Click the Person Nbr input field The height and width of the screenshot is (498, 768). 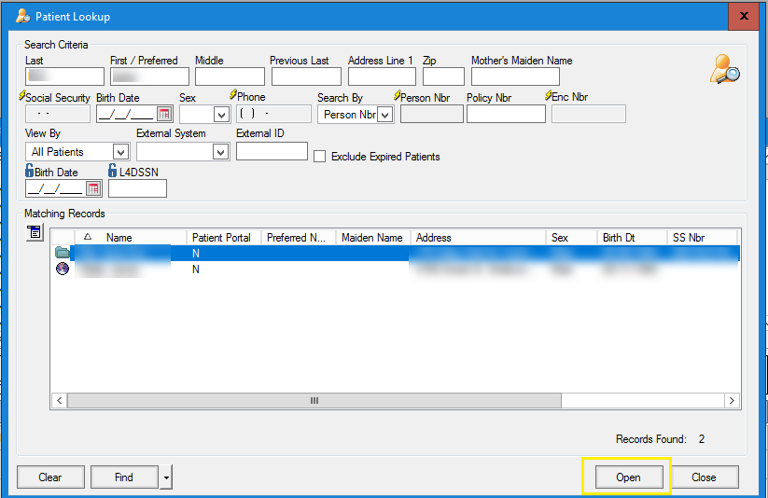coord(432,114)
